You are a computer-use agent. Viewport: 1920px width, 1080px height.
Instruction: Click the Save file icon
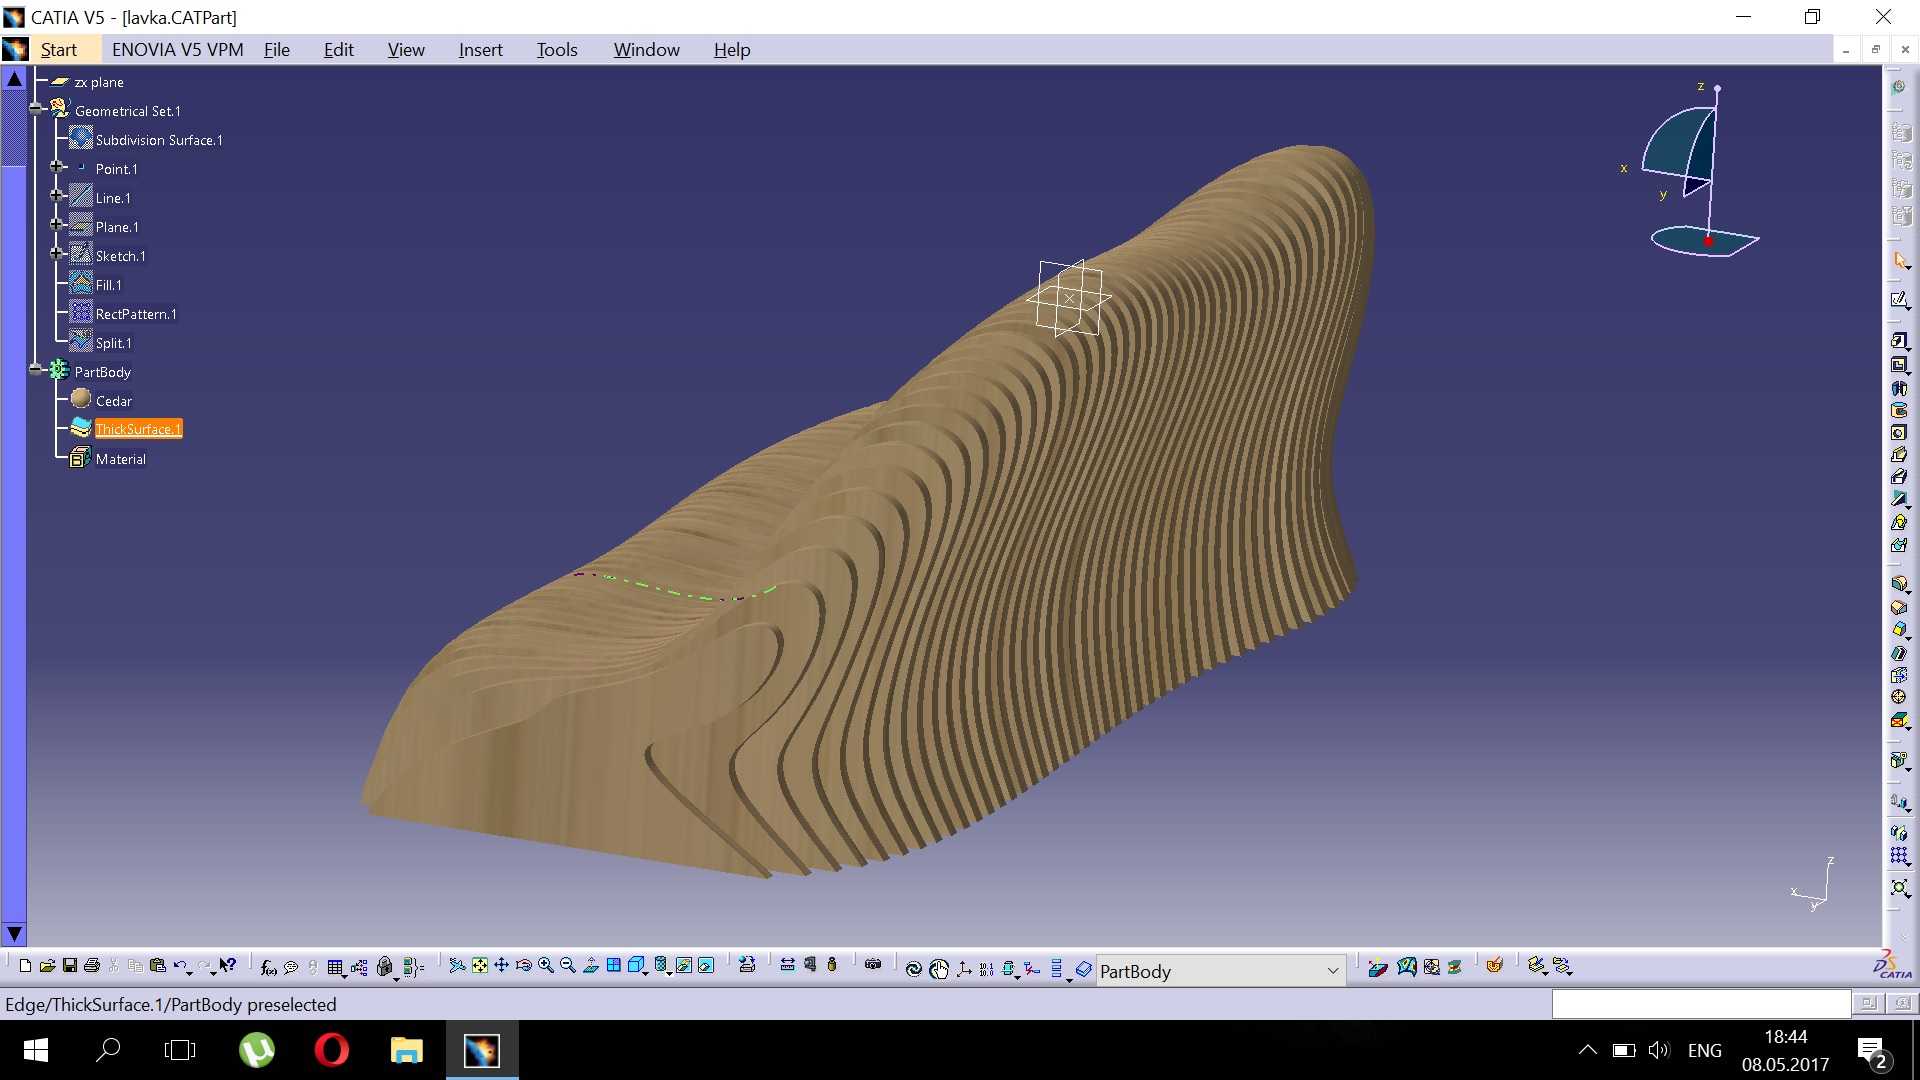(x=70, y=966)
